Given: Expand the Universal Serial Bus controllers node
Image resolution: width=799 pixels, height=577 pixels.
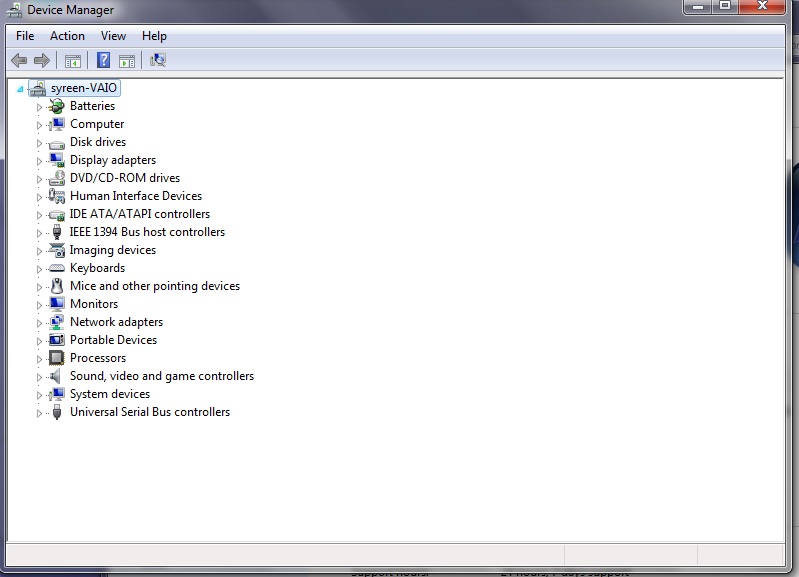Looking at the screenshot, I should 40,413.
